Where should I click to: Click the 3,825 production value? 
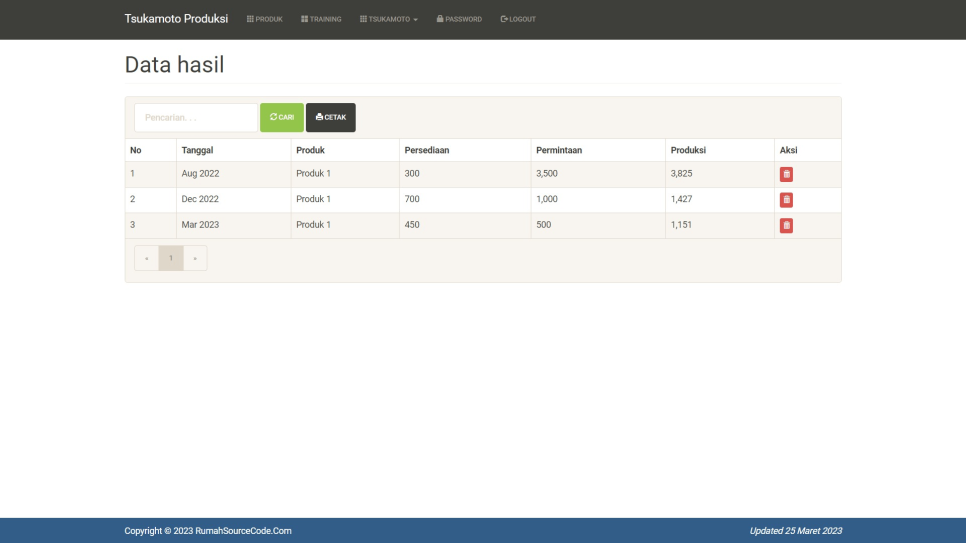coord(681,174)
